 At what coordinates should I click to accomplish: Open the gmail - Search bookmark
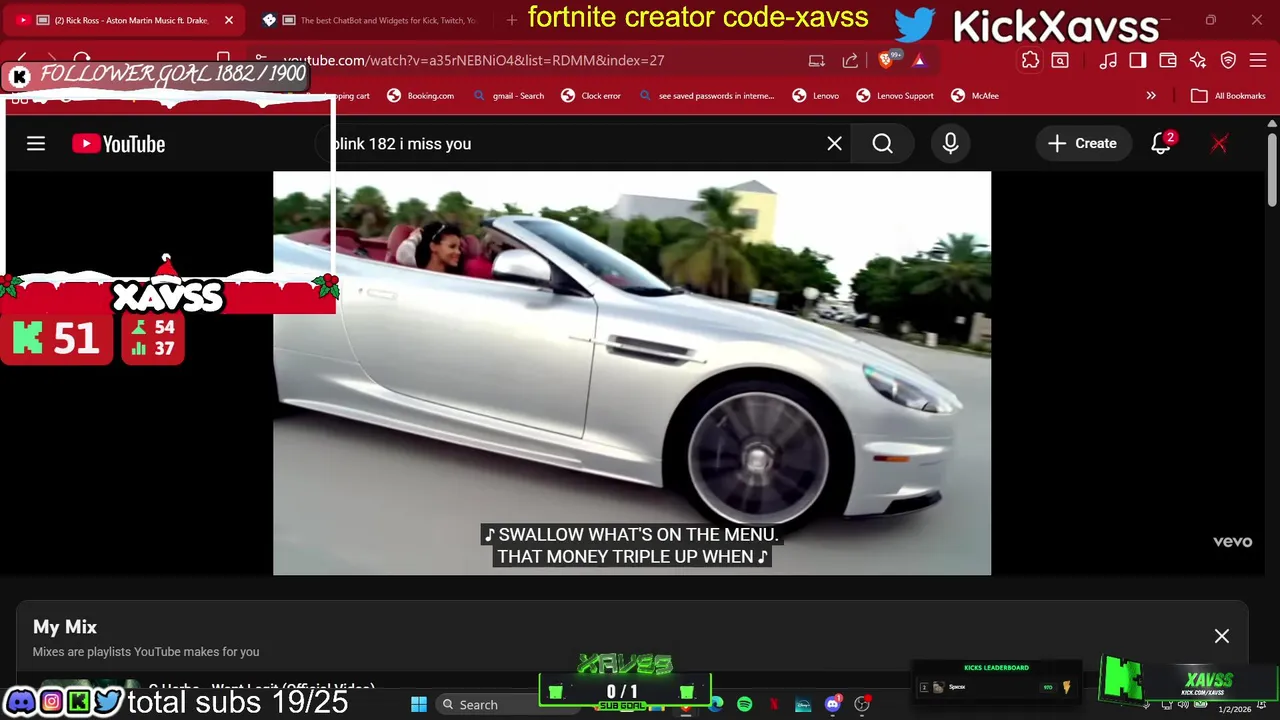tap(509, 96)
